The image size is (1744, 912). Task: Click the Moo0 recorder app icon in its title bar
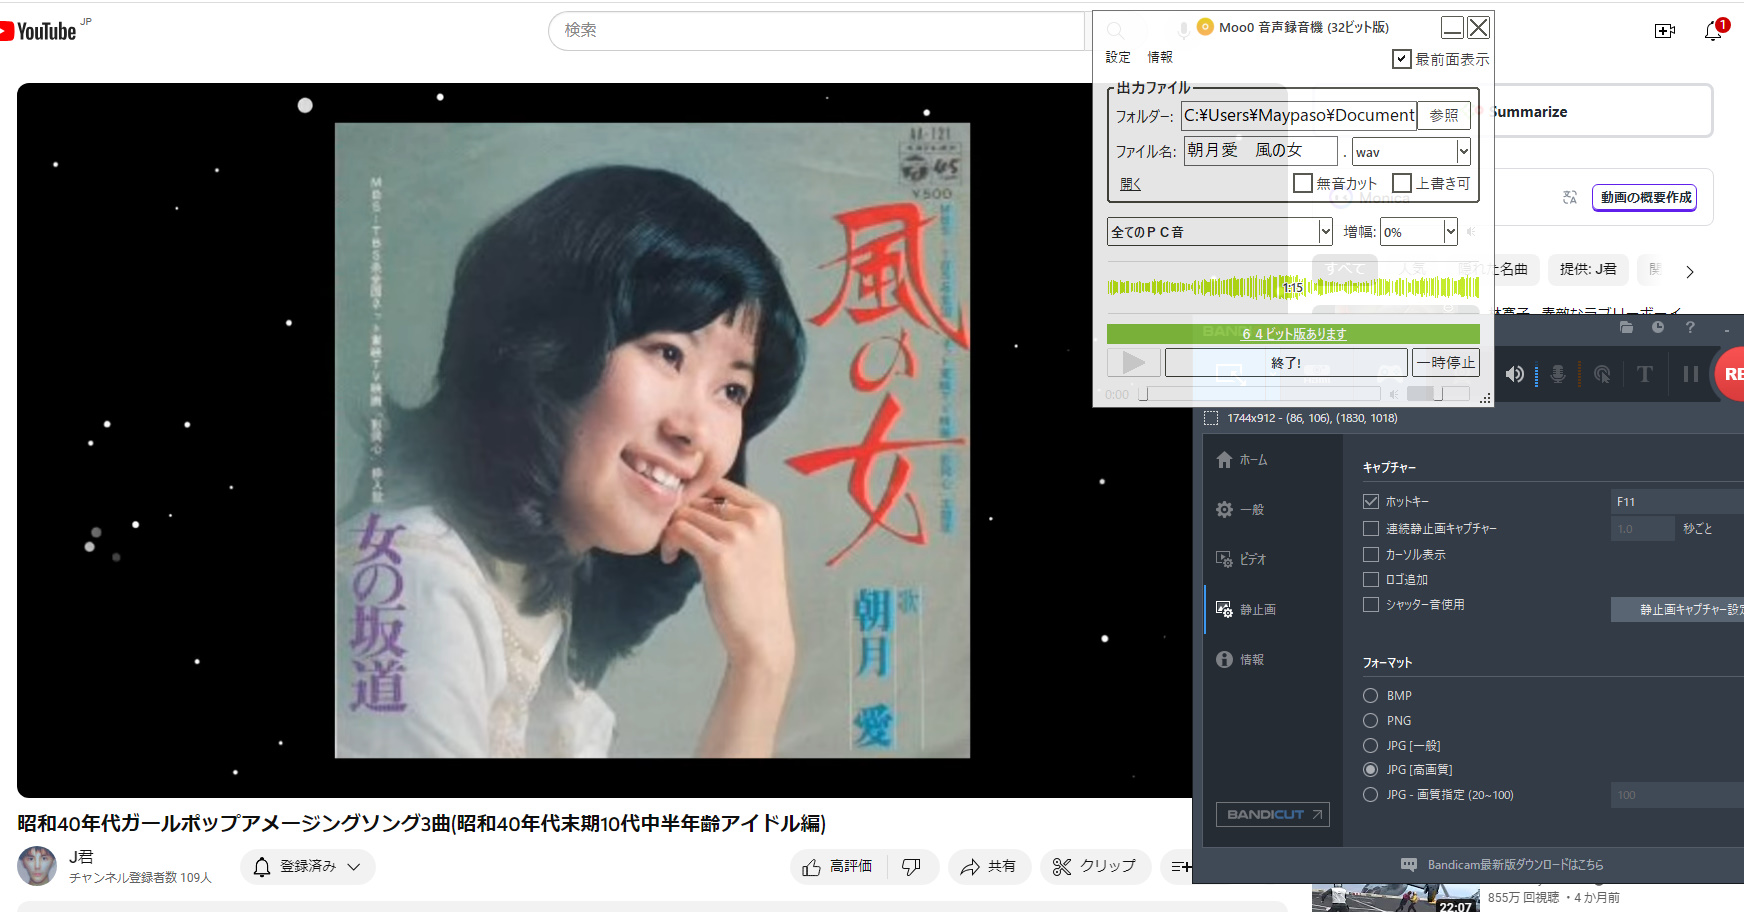point(1205,27)
